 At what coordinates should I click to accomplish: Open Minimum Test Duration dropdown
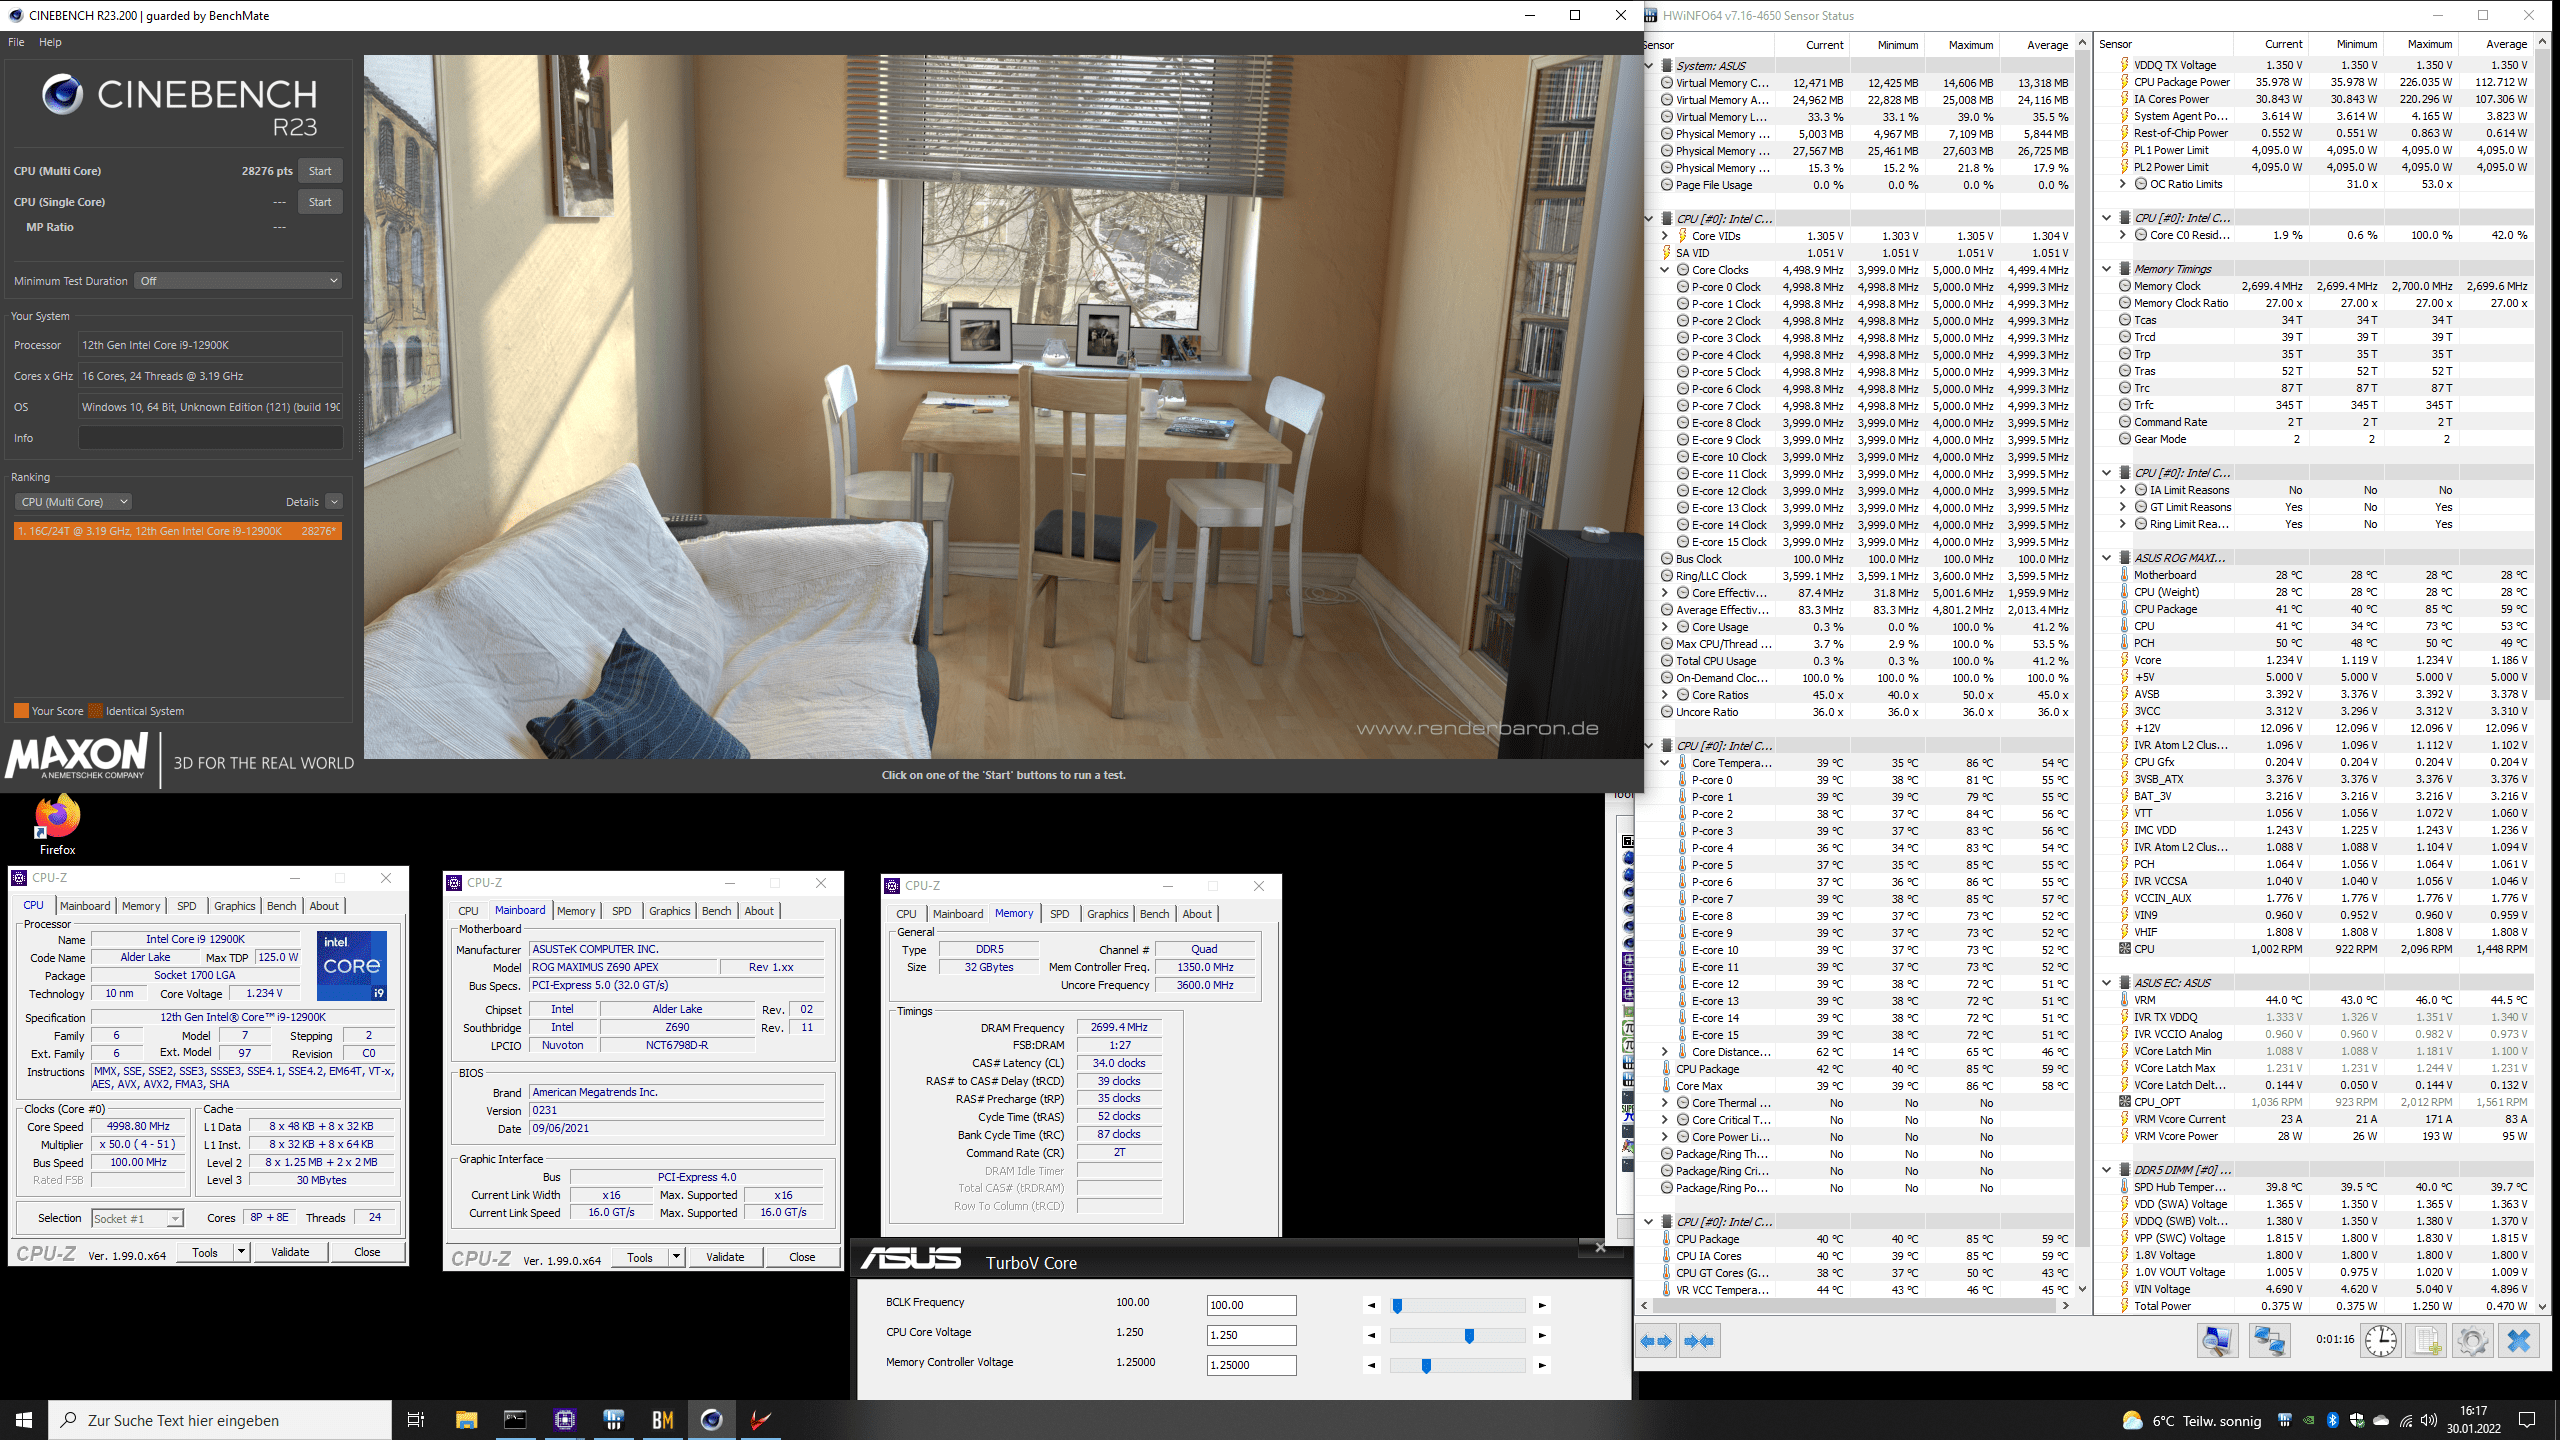[238, 281]
